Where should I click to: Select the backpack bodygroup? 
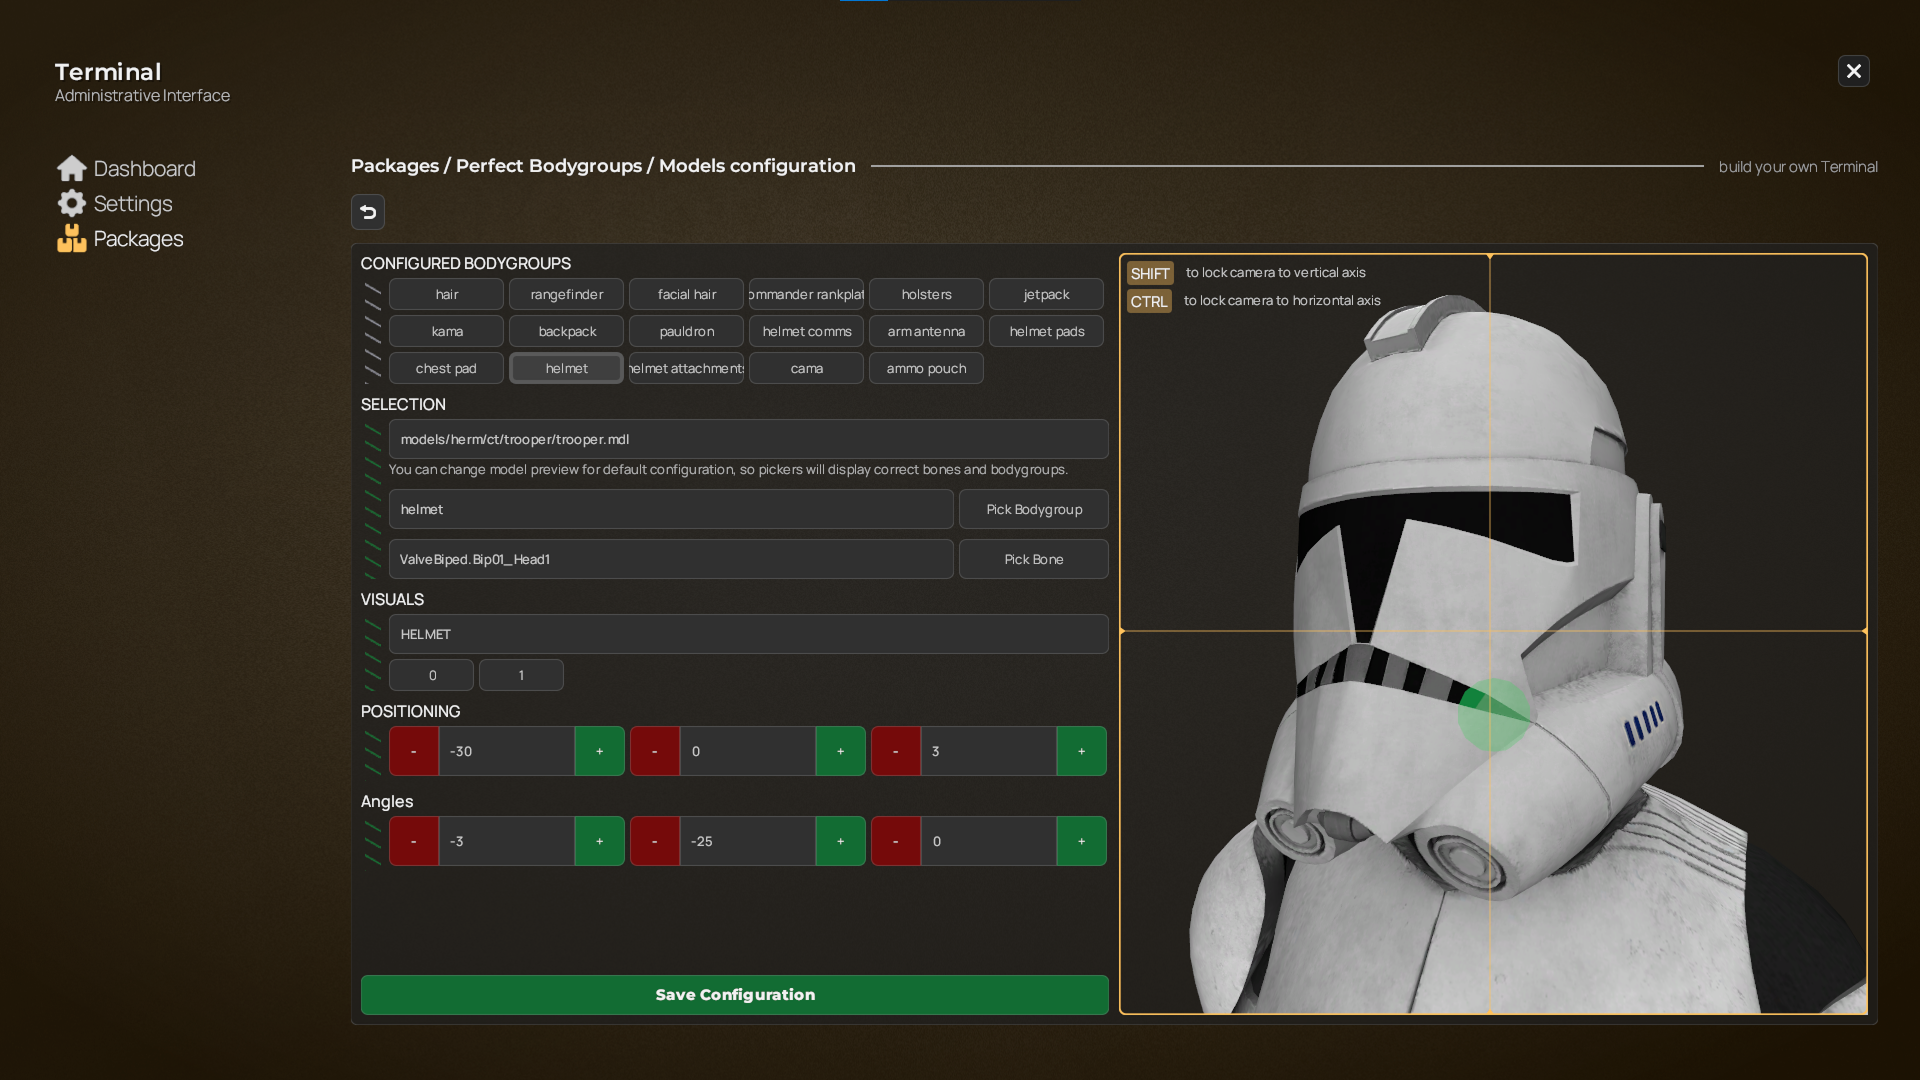pos(566,331)
